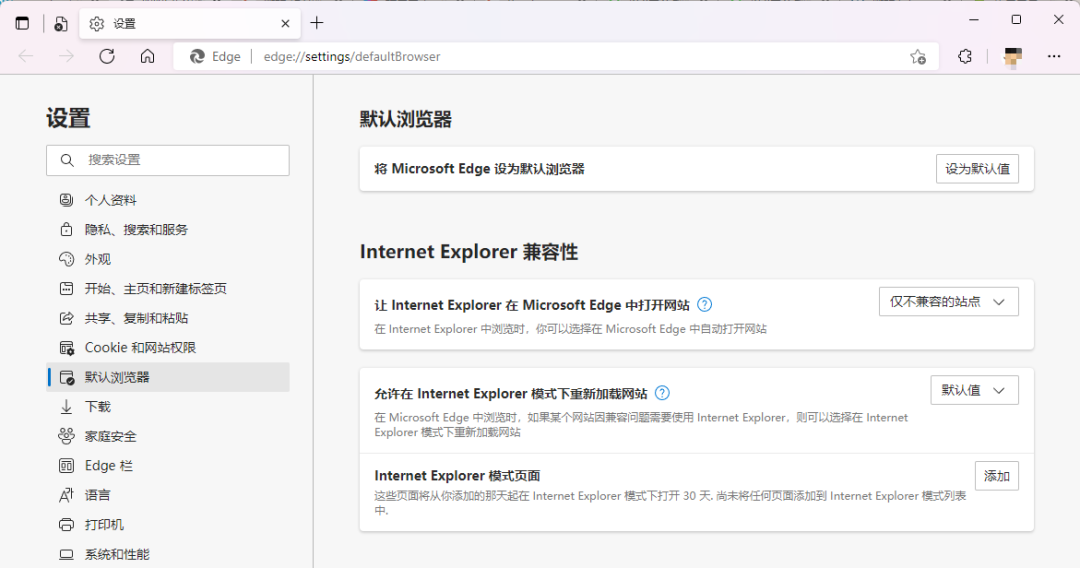
Task: Open 隐私、搜索和服务 settings label
Action: click(136, 230)
